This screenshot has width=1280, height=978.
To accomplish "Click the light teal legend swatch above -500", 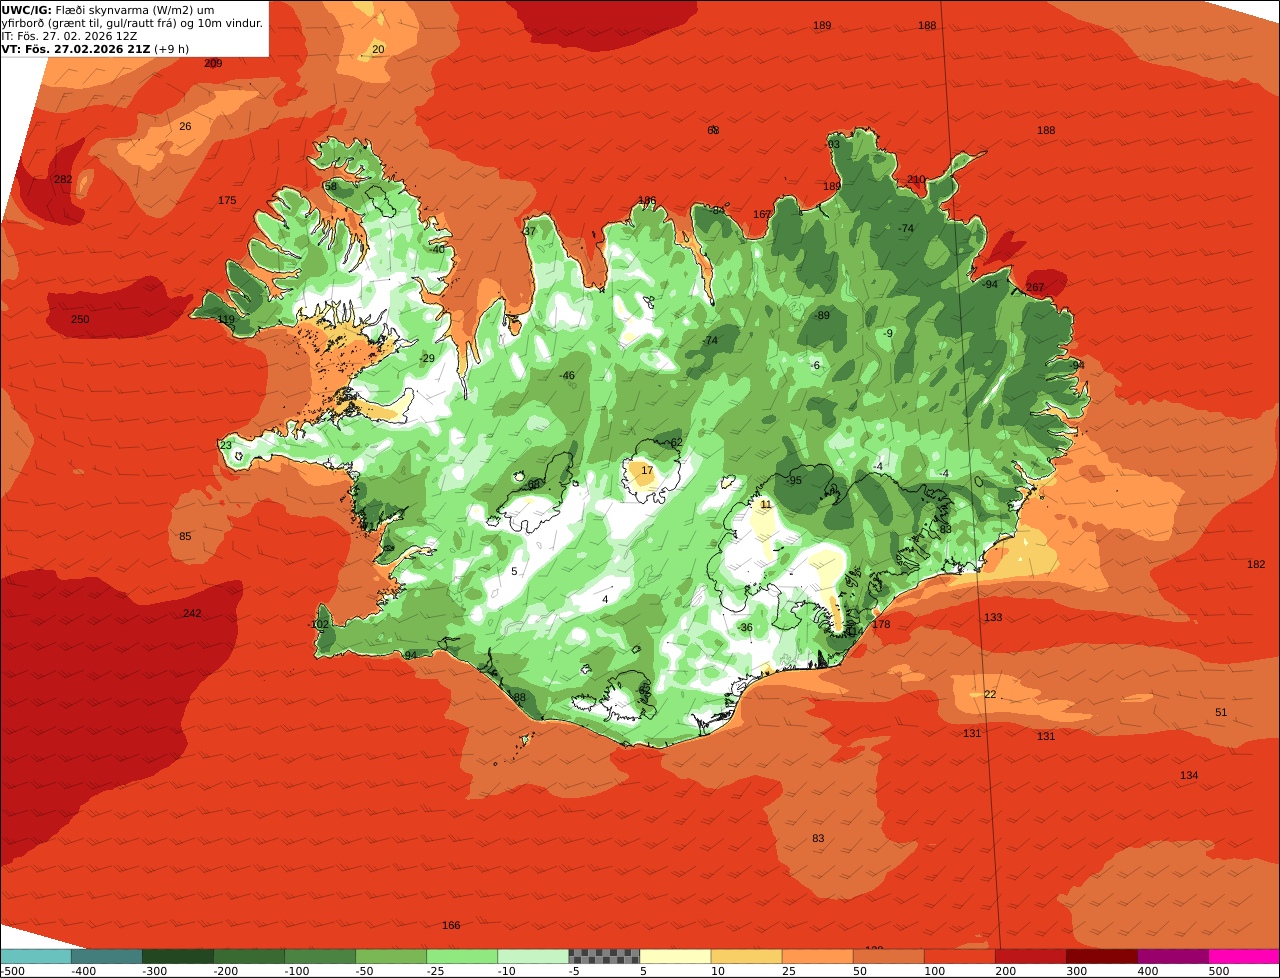I will [35, 956].
